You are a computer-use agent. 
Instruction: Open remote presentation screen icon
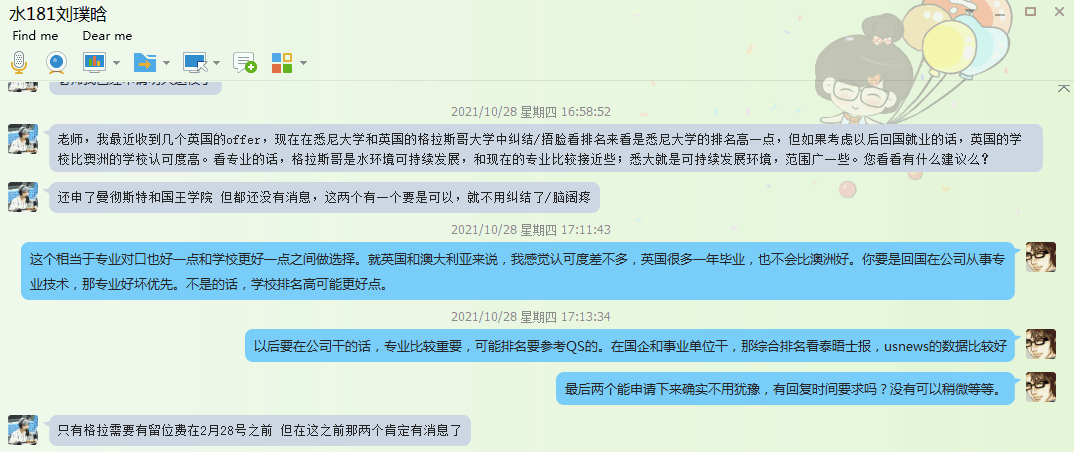click(93, 62)
